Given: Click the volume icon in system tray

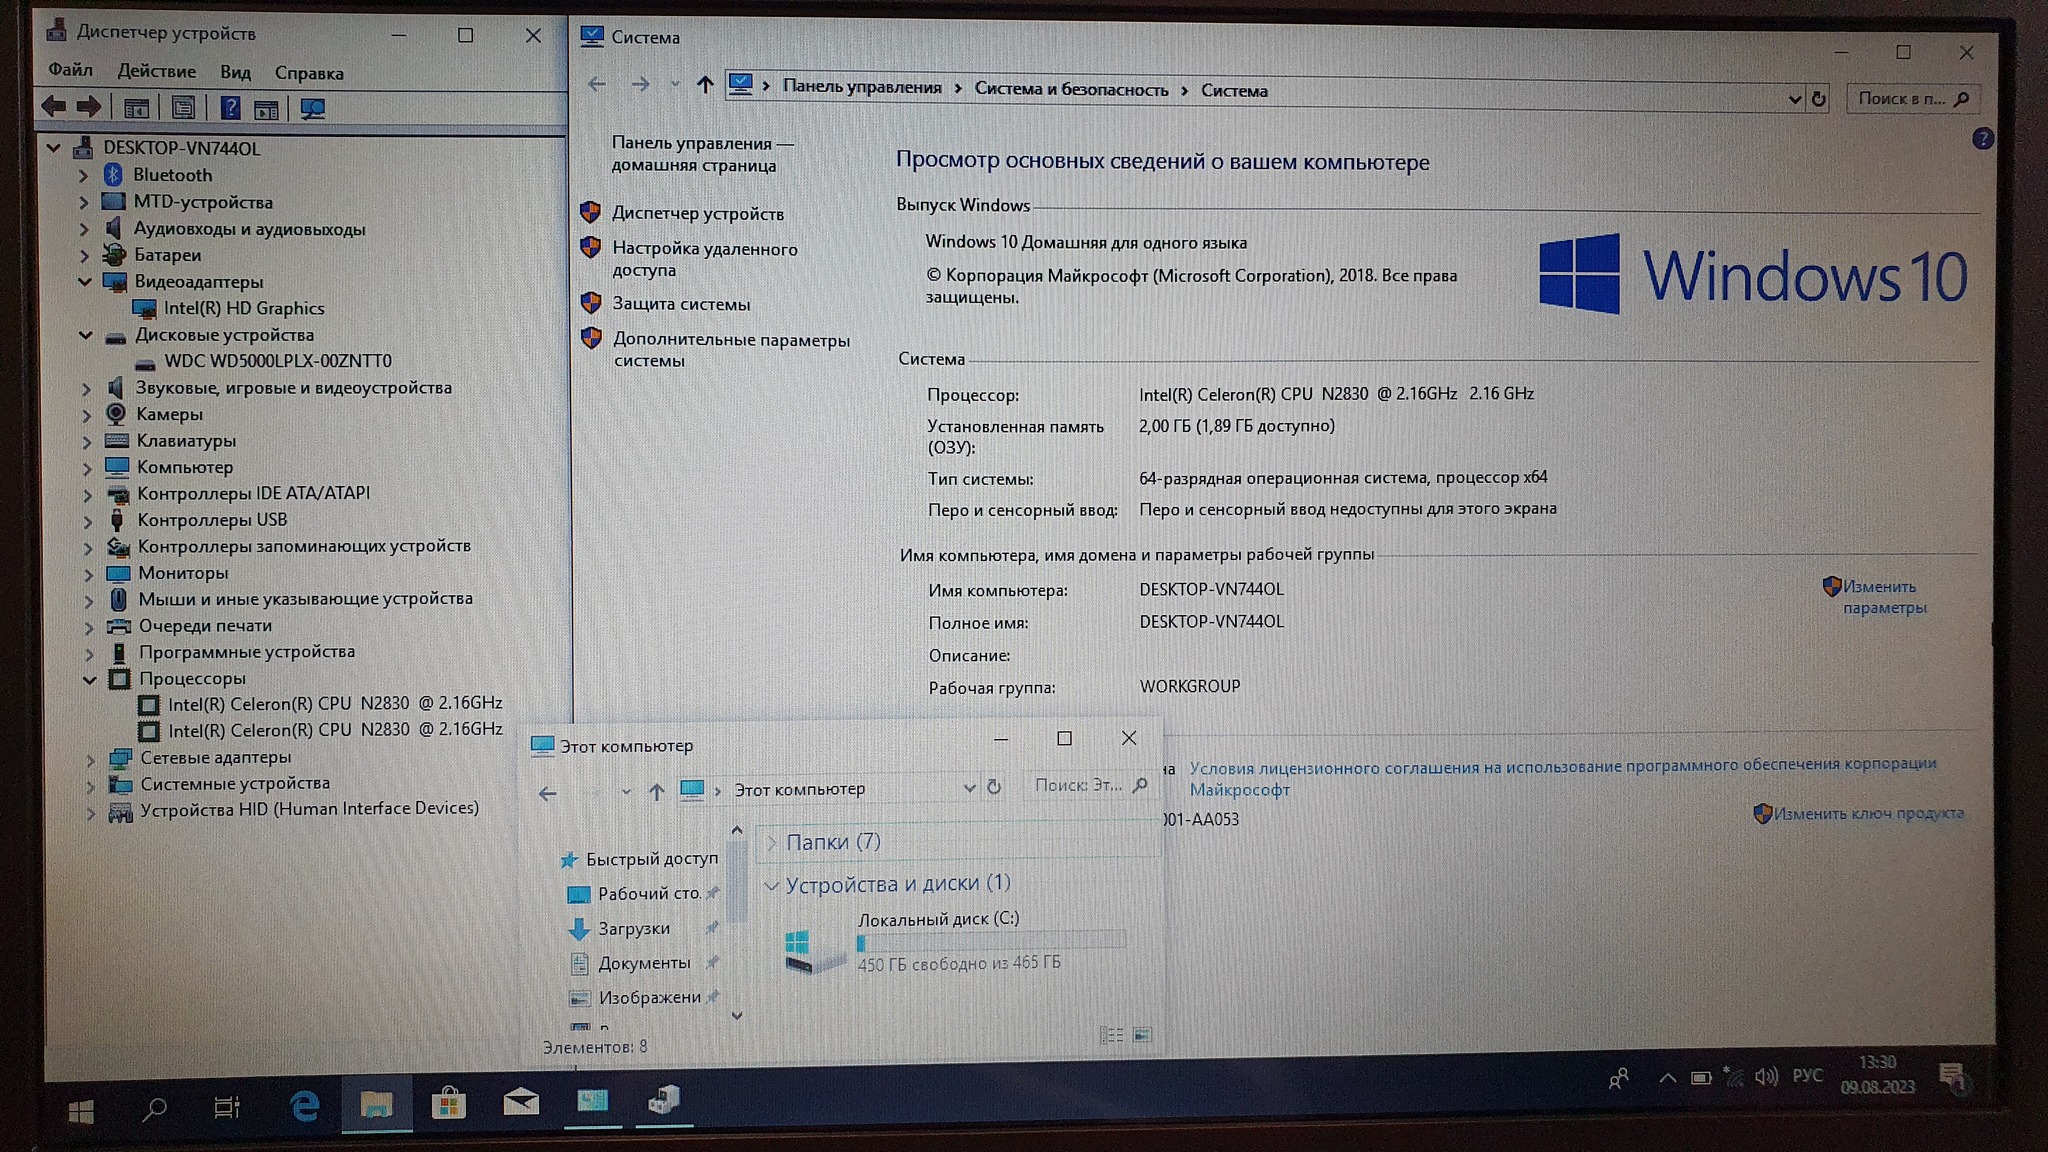Looking at the screenshot, I should 1765,1077.
